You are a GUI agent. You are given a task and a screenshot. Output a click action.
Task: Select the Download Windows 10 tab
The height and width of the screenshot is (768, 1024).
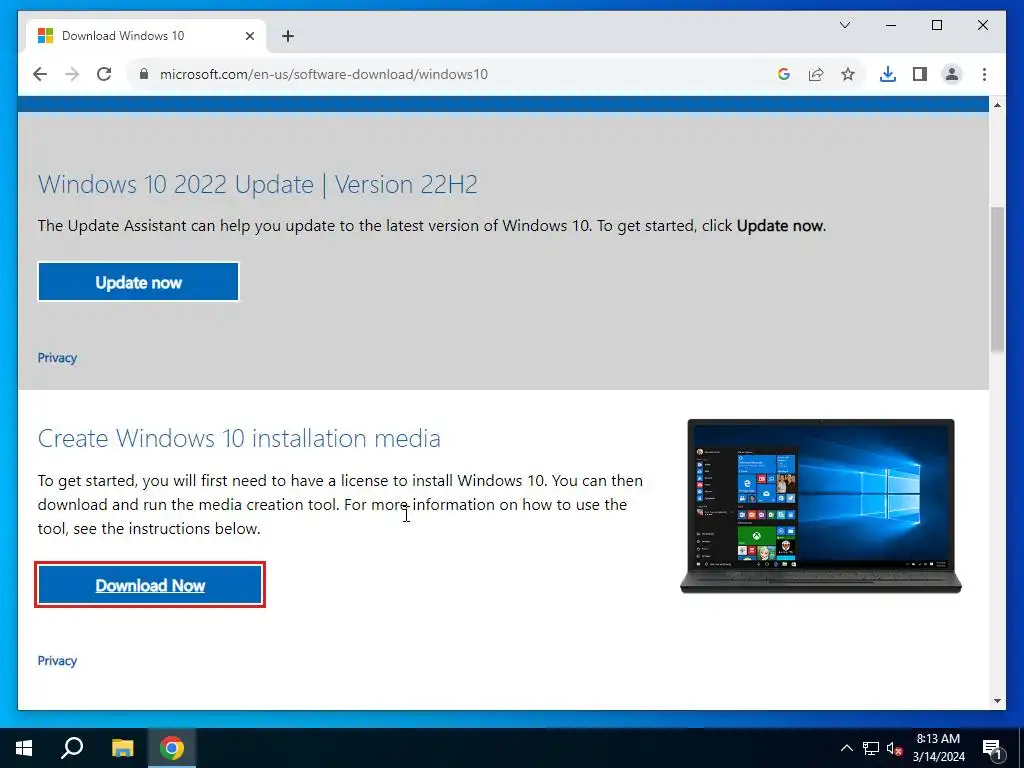click(146, 36)
